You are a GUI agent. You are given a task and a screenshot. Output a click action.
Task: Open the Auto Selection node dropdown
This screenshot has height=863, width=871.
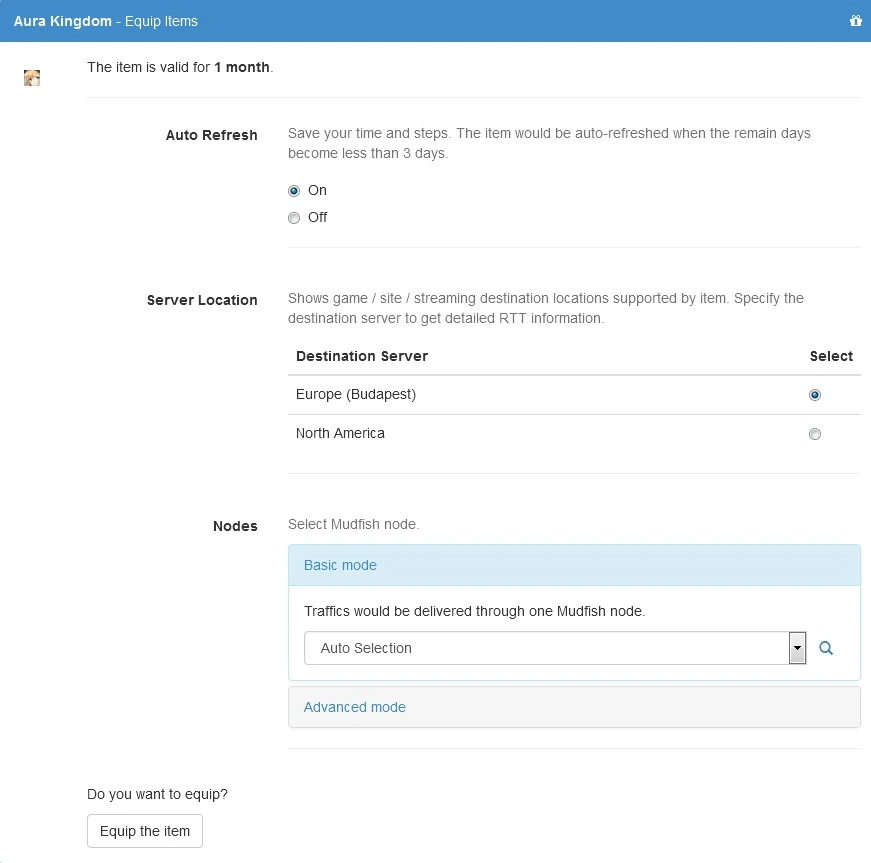tap(547, 648)
